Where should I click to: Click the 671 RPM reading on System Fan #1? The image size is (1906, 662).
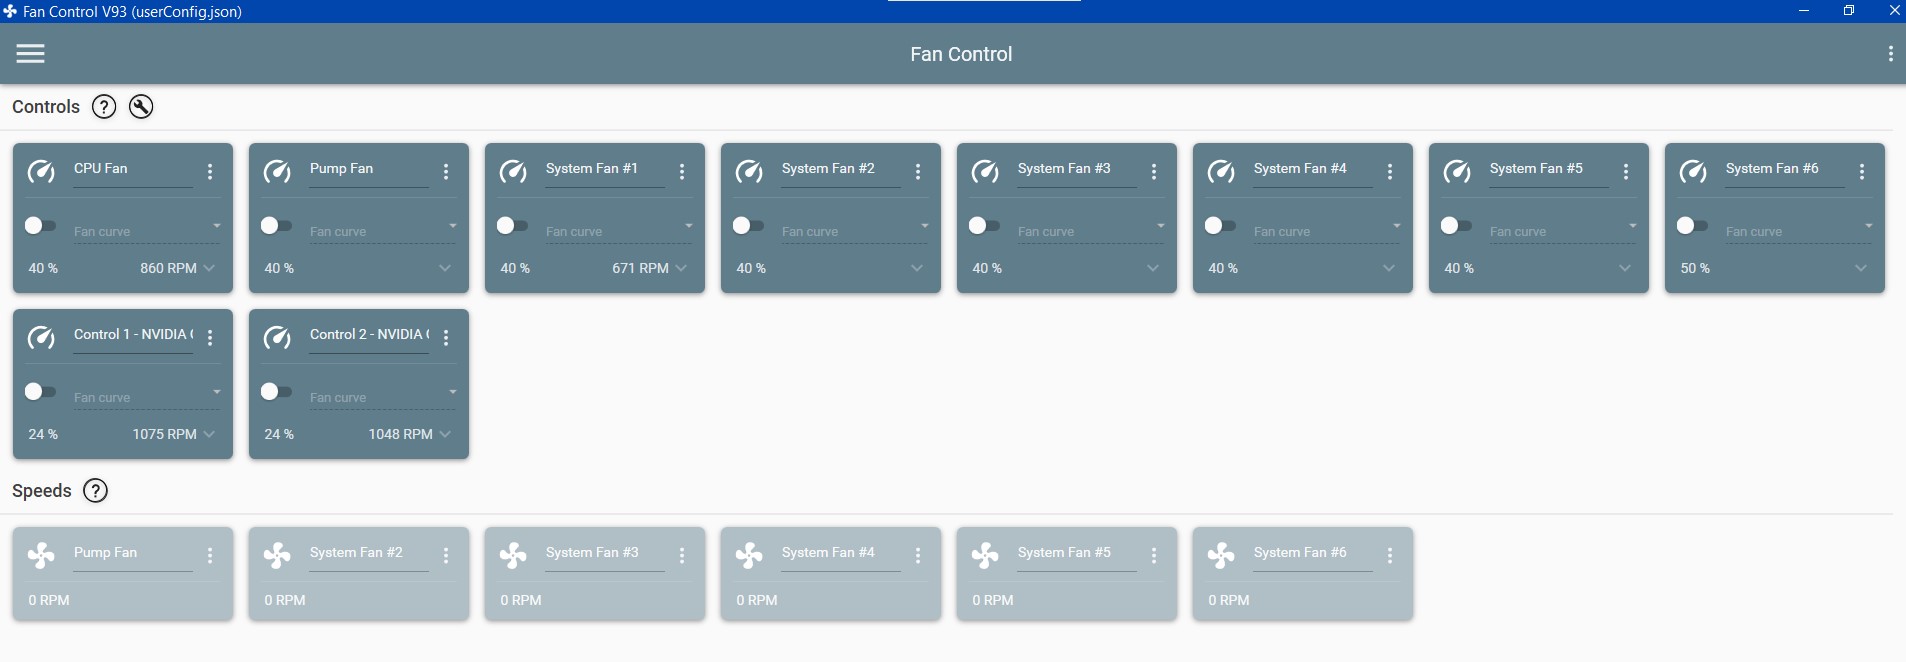point(640,268)
